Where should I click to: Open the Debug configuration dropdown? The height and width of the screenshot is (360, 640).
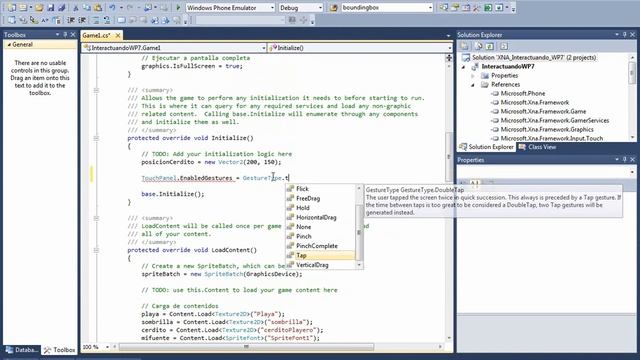click(320, 8)
